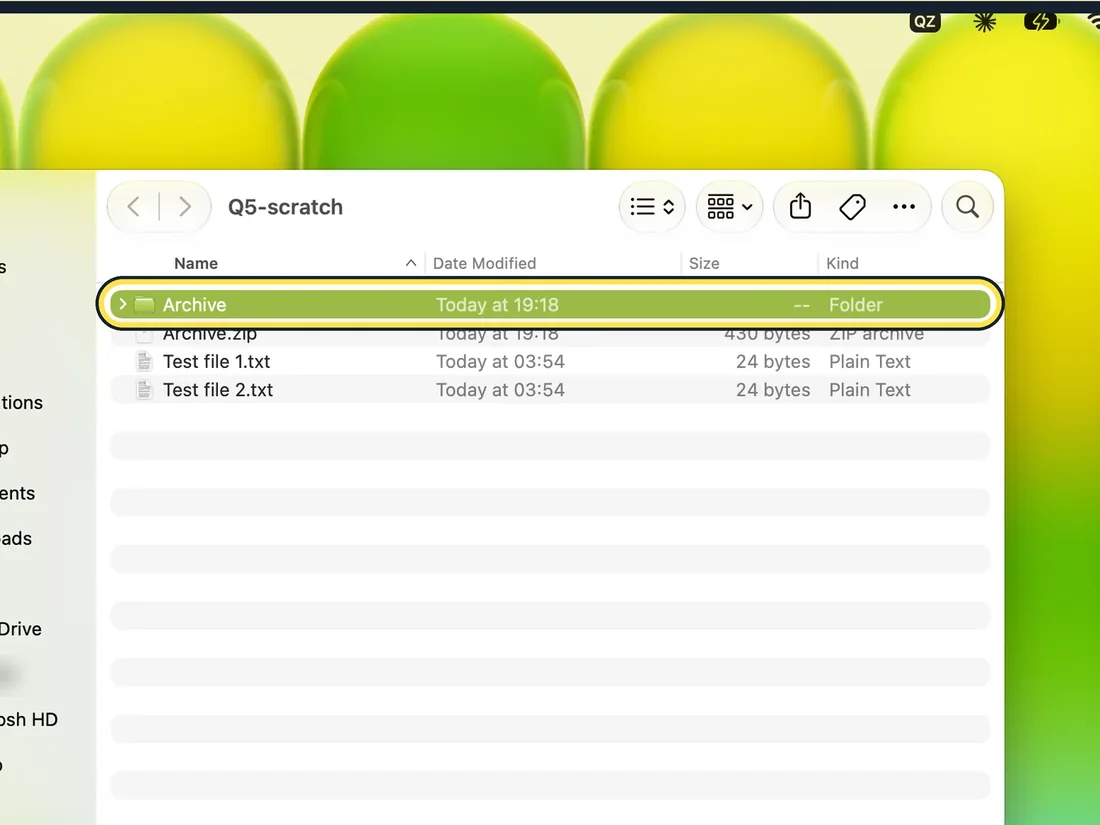Sort by the Name column header
The width and height of the screenshot is (1100, 825).
[196, 263]
